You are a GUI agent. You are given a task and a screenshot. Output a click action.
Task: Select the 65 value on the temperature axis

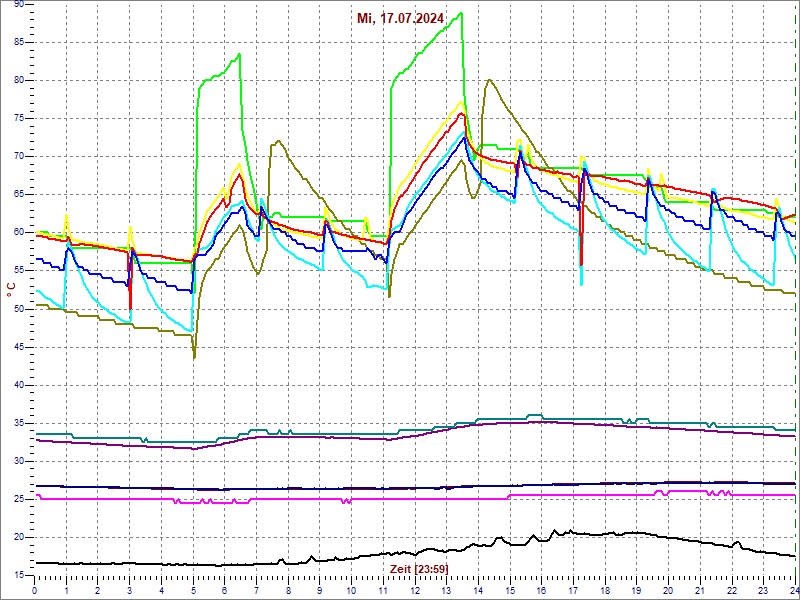click(18, 195)
